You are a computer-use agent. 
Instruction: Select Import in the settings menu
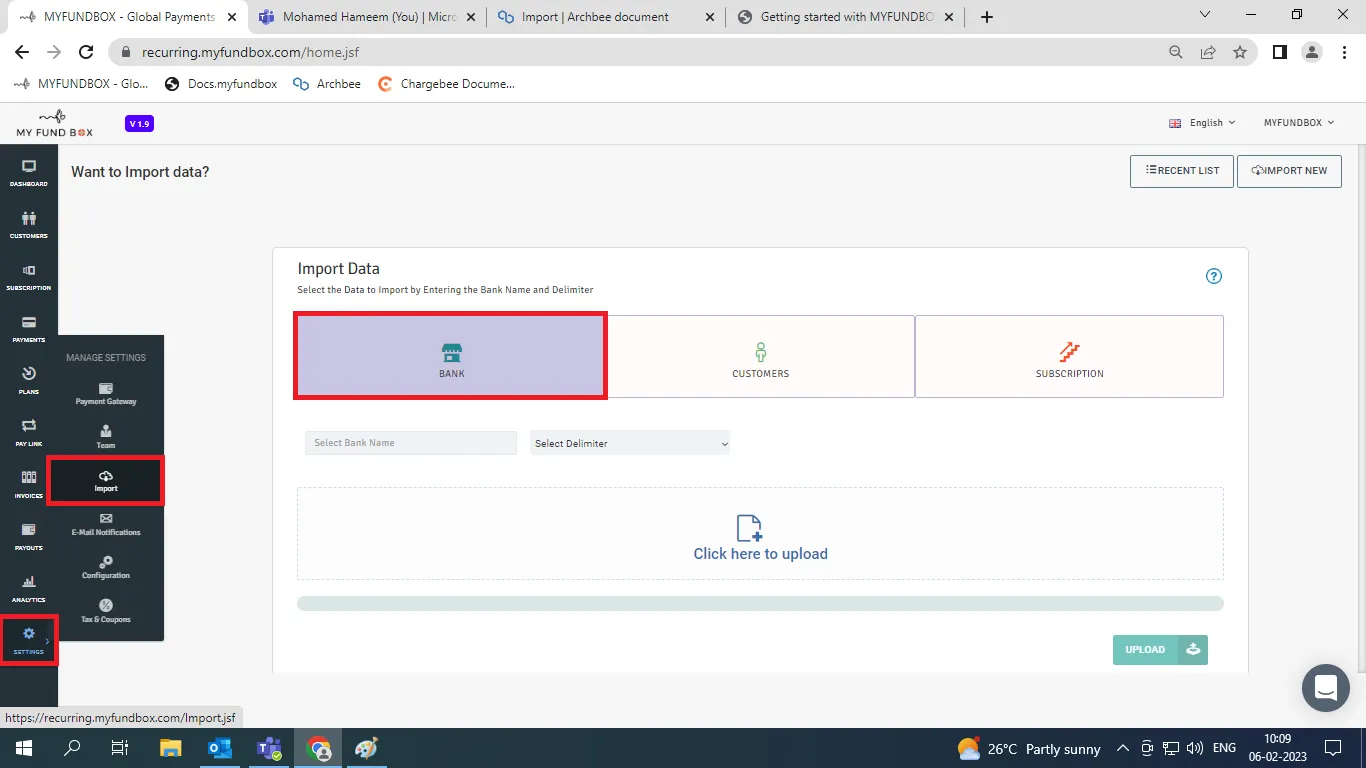tap(106, 481)
